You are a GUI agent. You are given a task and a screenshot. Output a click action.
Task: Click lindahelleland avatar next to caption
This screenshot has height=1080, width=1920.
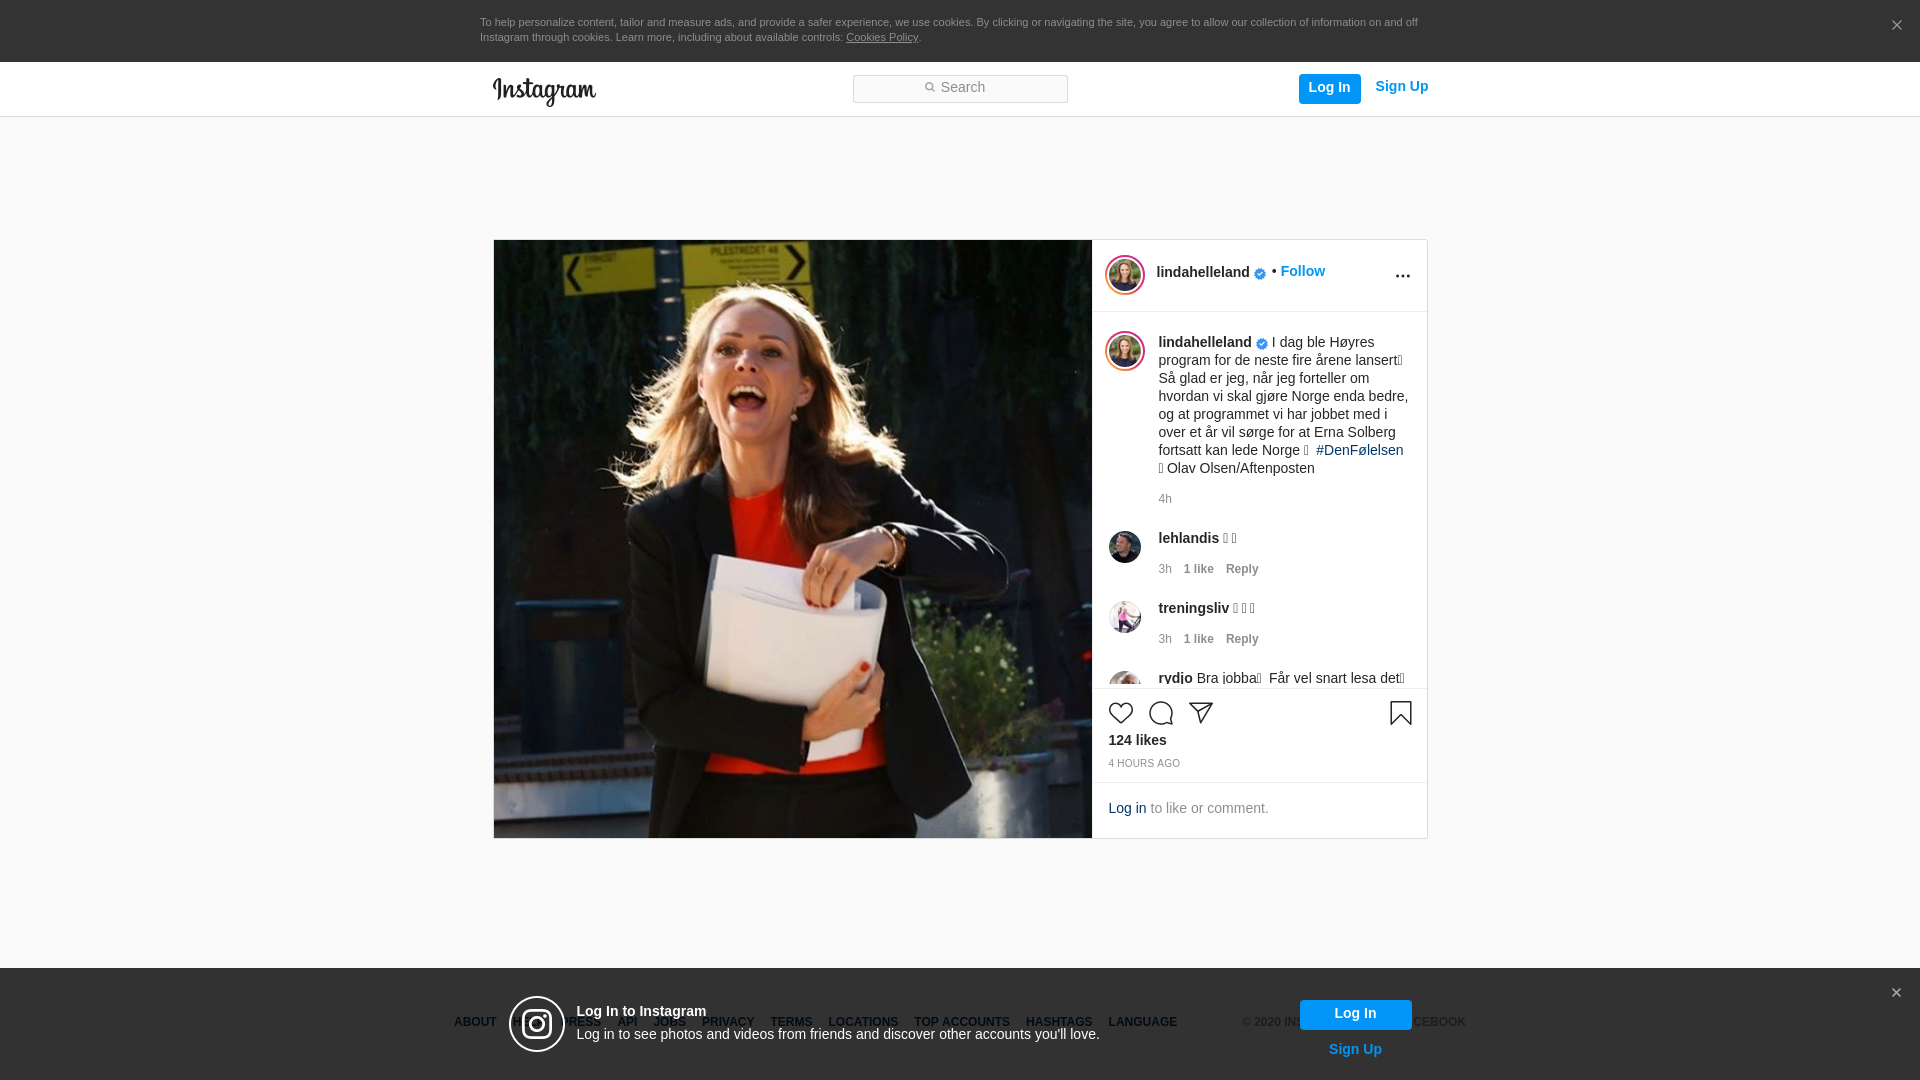coord(1125,351)
